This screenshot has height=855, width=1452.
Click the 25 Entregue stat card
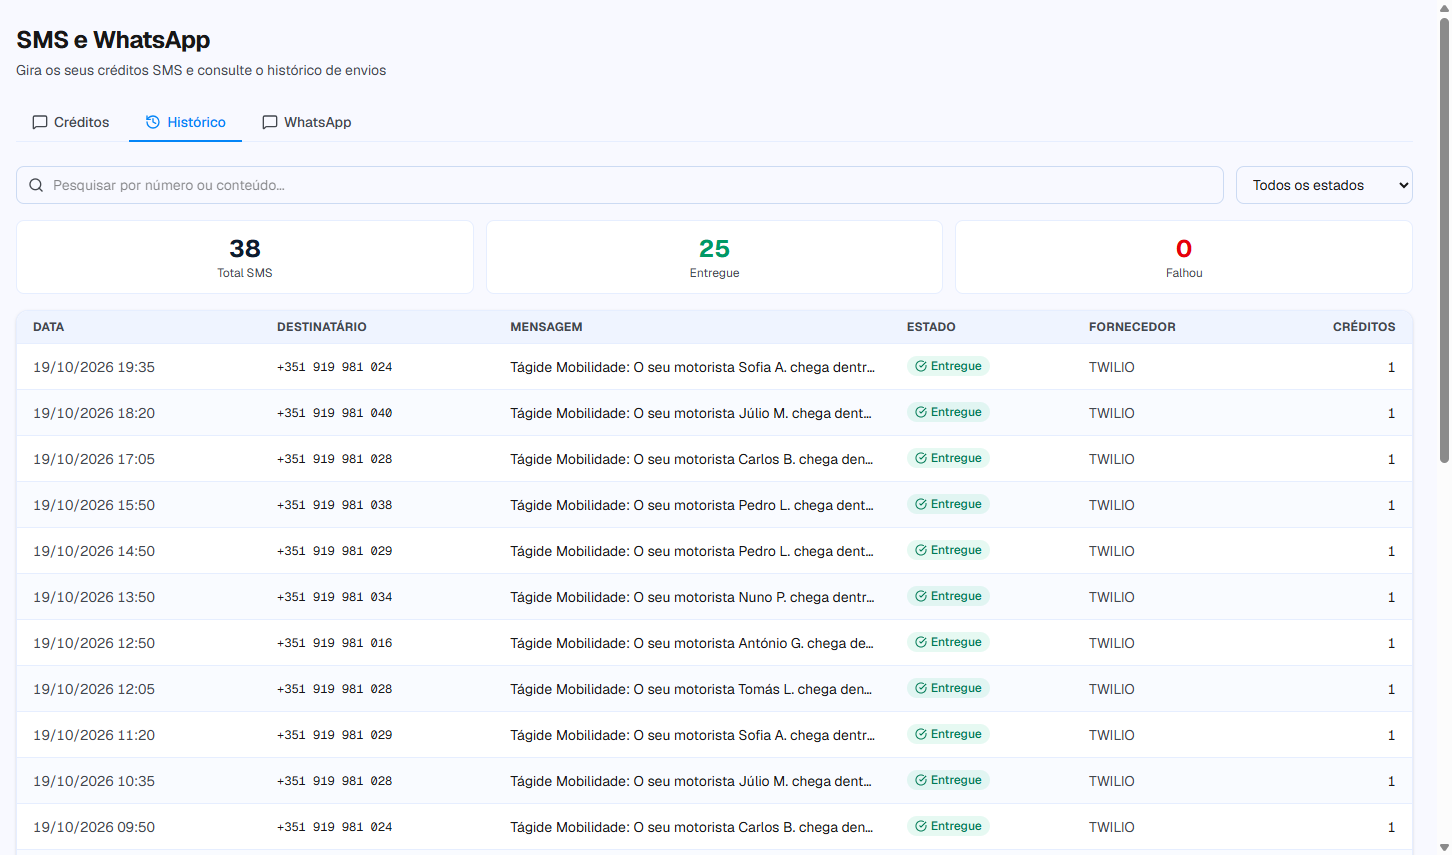(x=714, y=257)
